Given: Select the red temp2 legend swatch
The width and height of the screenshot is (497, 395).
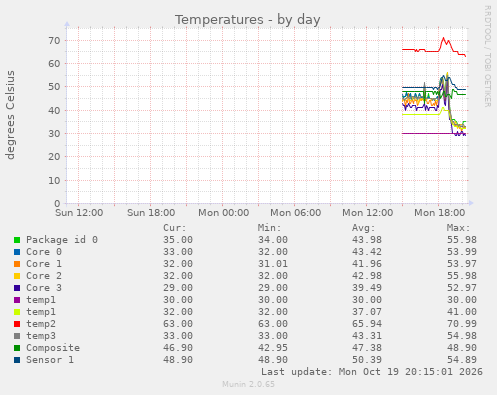Looking at the screenshot, I should coord(17,324).
